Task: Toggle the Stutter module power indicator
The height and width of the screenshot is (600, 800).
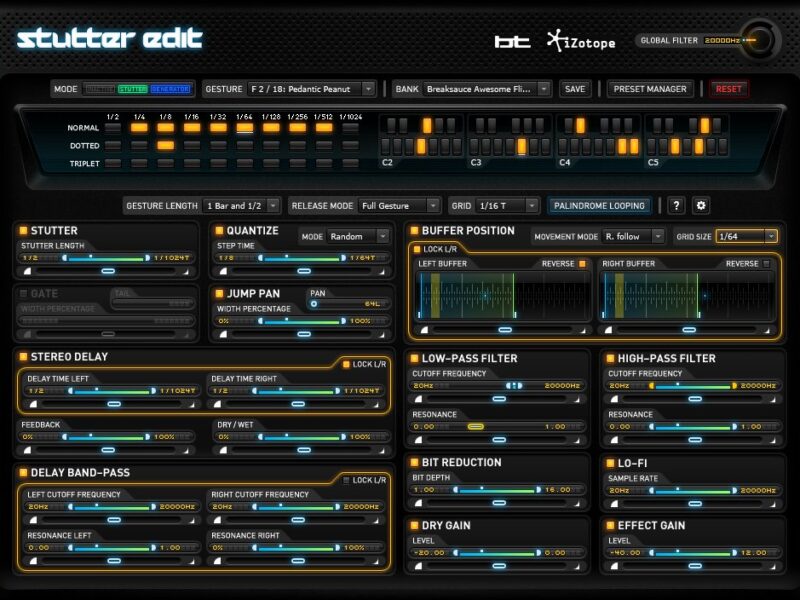Action: coord(23,231)
